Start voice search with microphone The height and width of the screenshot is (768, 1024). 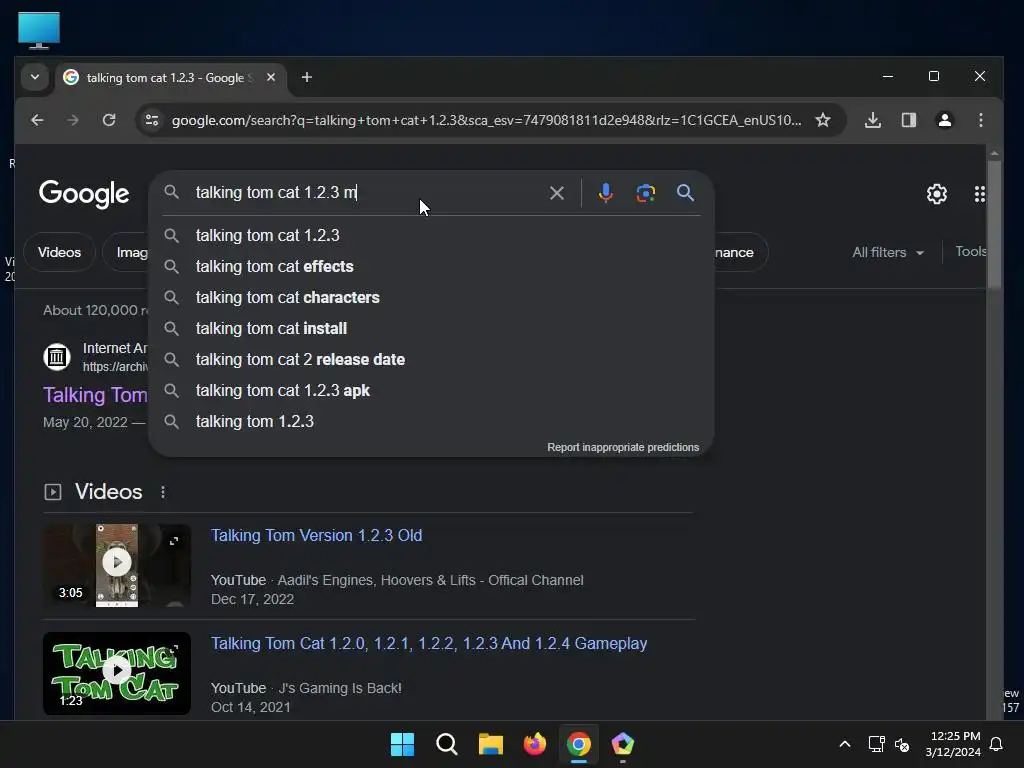point(605,193)
